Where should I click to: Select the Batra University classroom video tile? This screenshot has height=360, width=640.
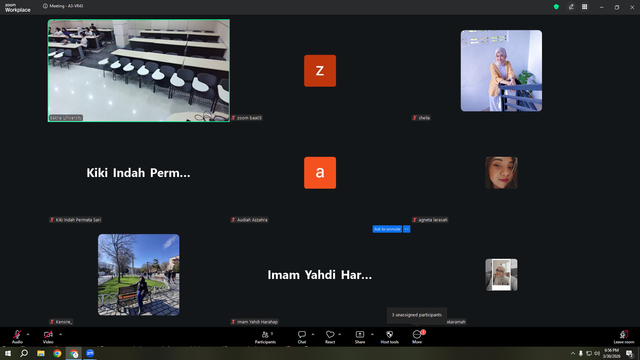tap(139, 71)
